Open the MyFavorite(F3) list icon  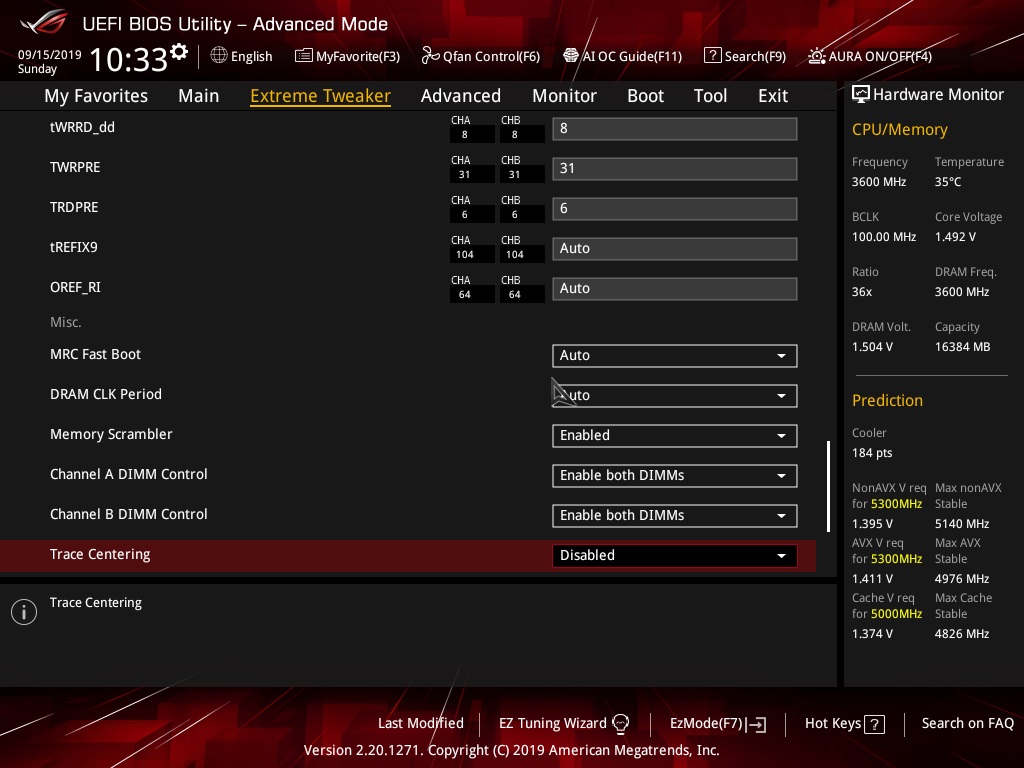click(303, 56)
